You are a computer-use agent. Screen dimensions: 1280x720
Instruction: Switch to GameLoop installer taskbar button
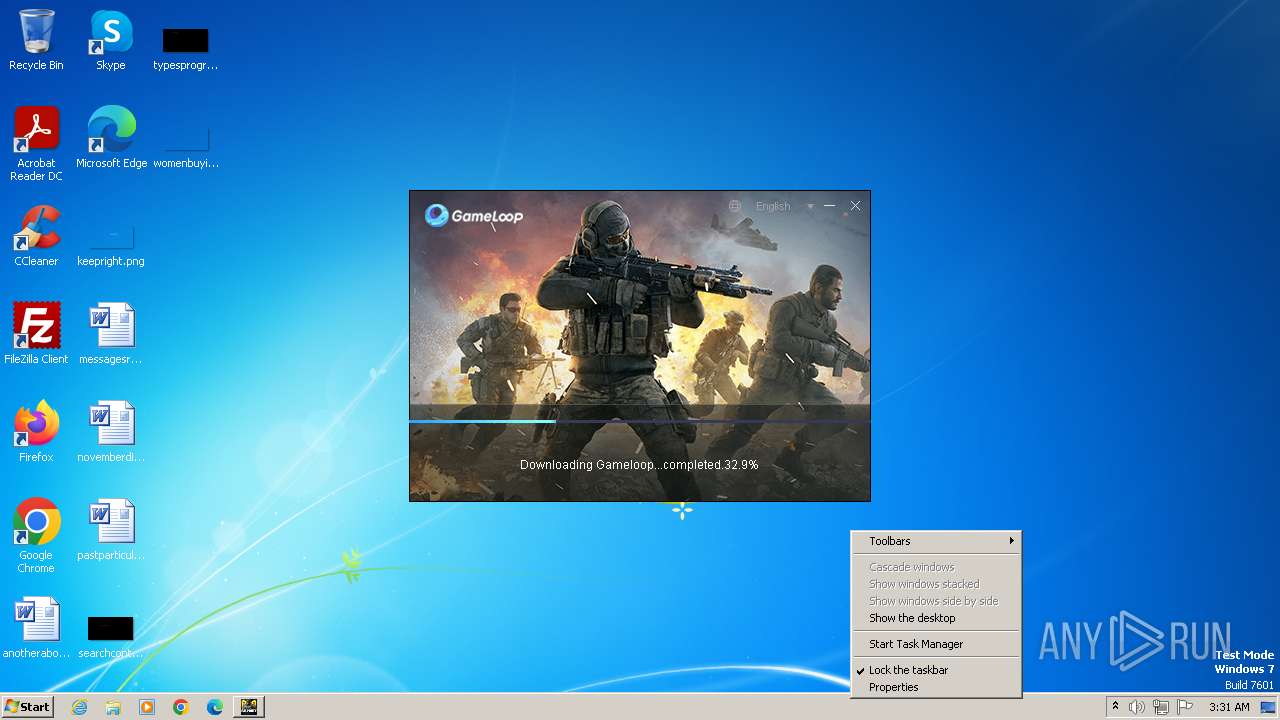point(249,707)
